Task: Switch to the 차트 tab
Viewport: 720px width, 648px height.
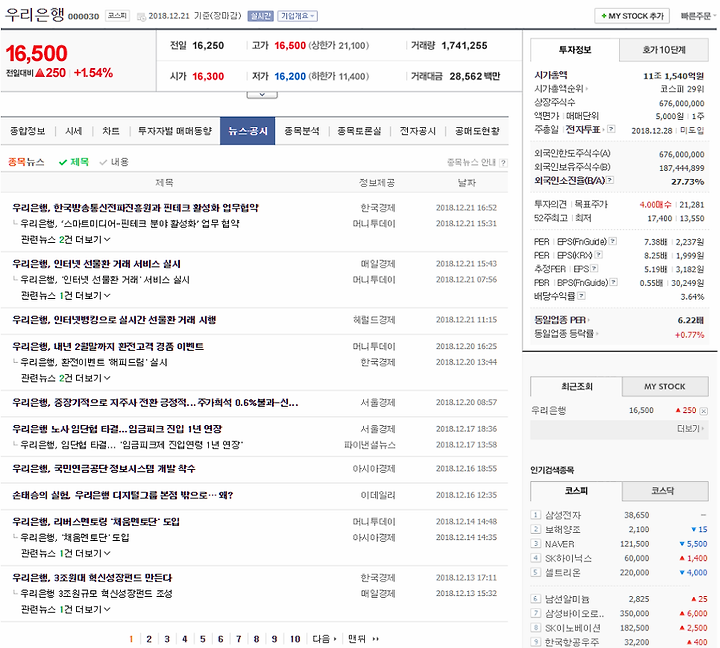Action: tap(111, 131)
